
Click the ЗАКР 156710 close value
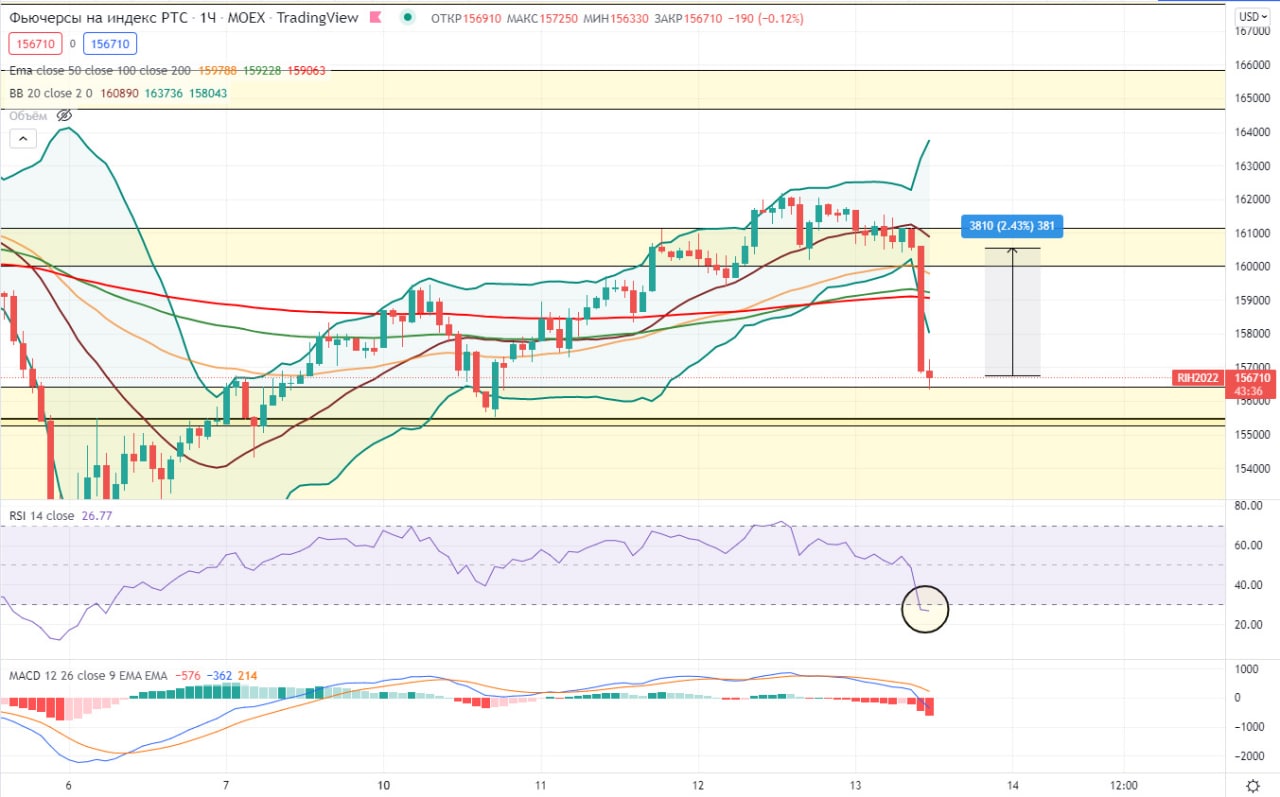688,19
